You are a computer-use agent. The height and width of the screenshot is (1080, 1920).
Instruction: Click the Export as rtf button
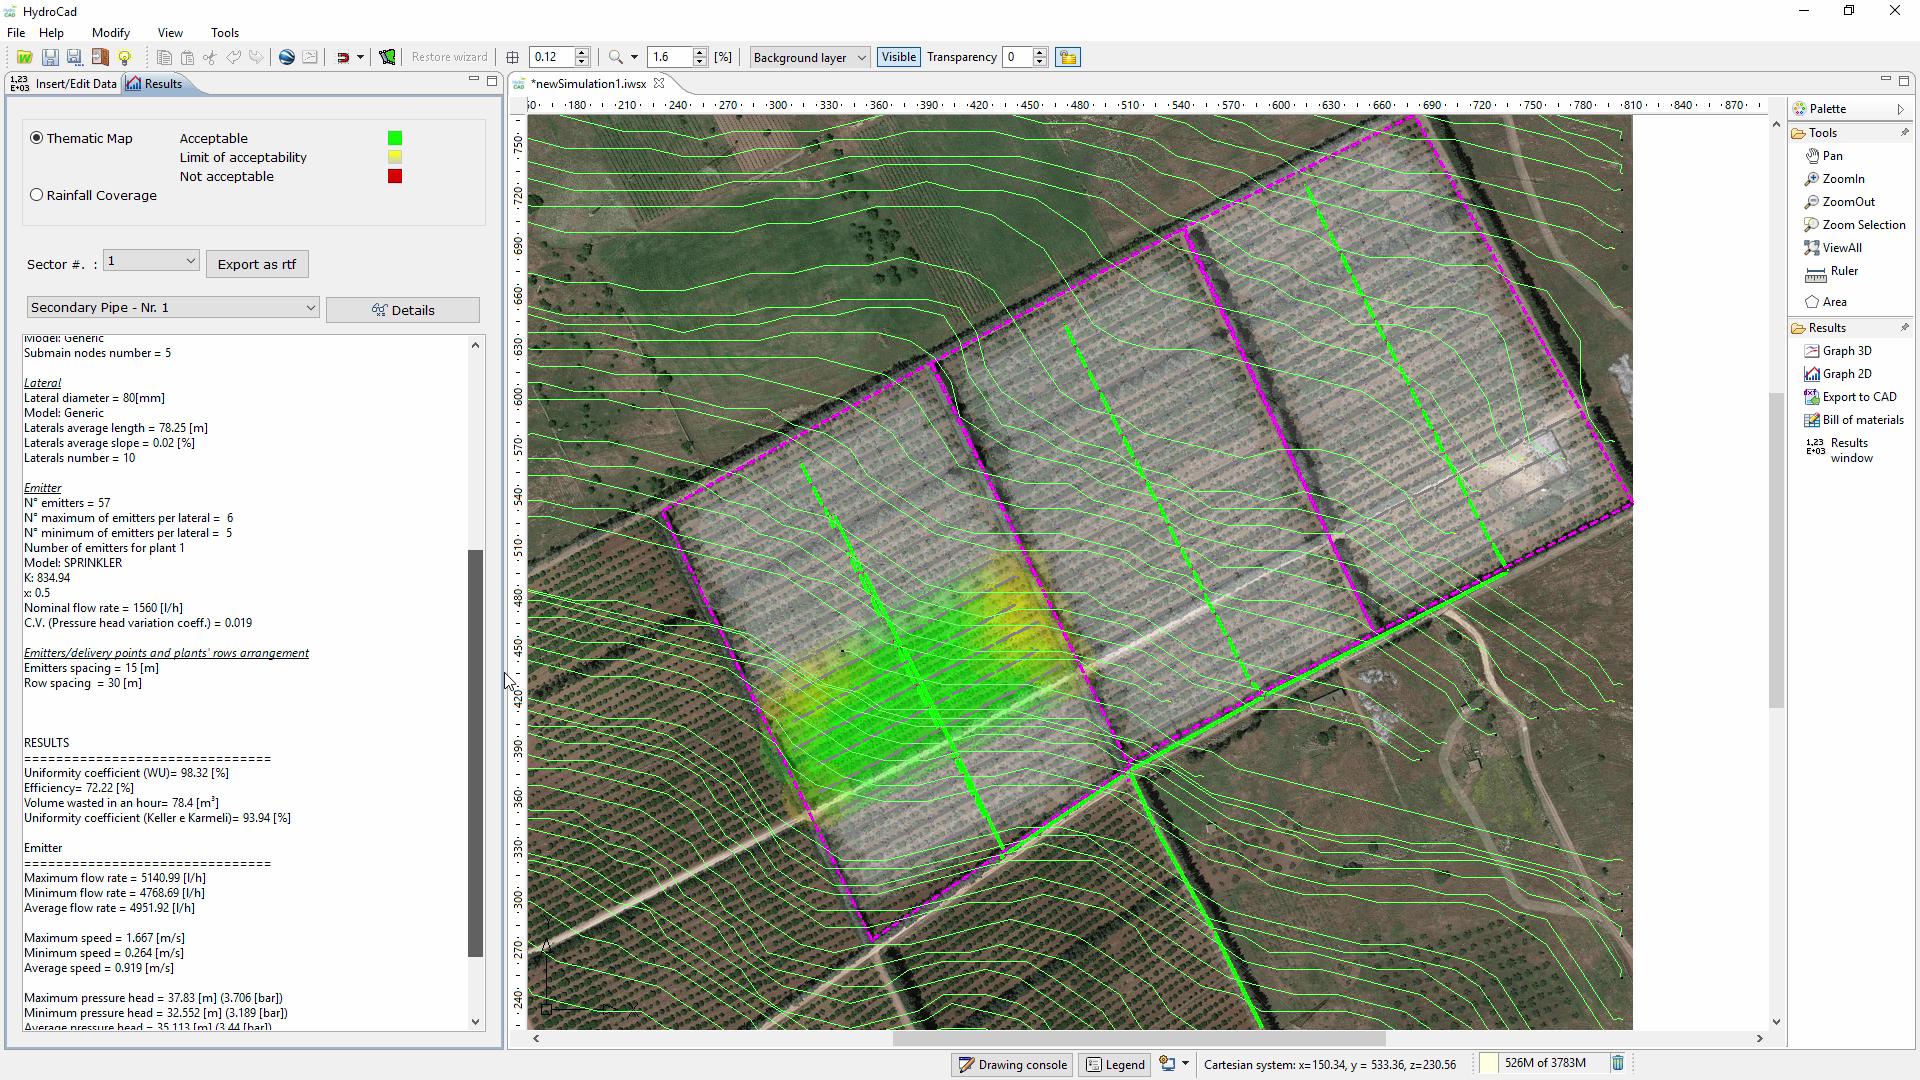tap(257, 264)
